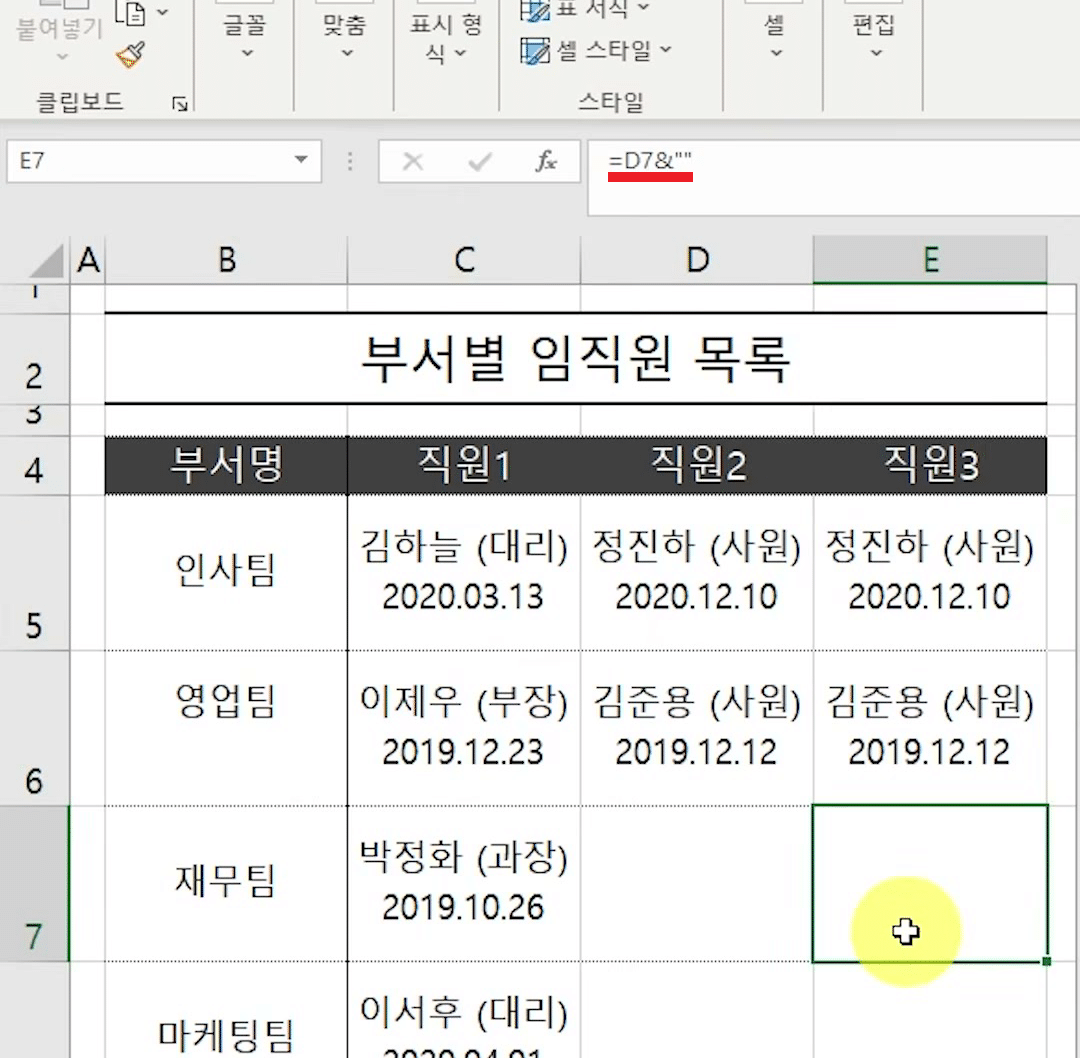Viewport: 1080px width, 1058px height.
Task: Click the 직원2 header cell
Action: point(697,466)
